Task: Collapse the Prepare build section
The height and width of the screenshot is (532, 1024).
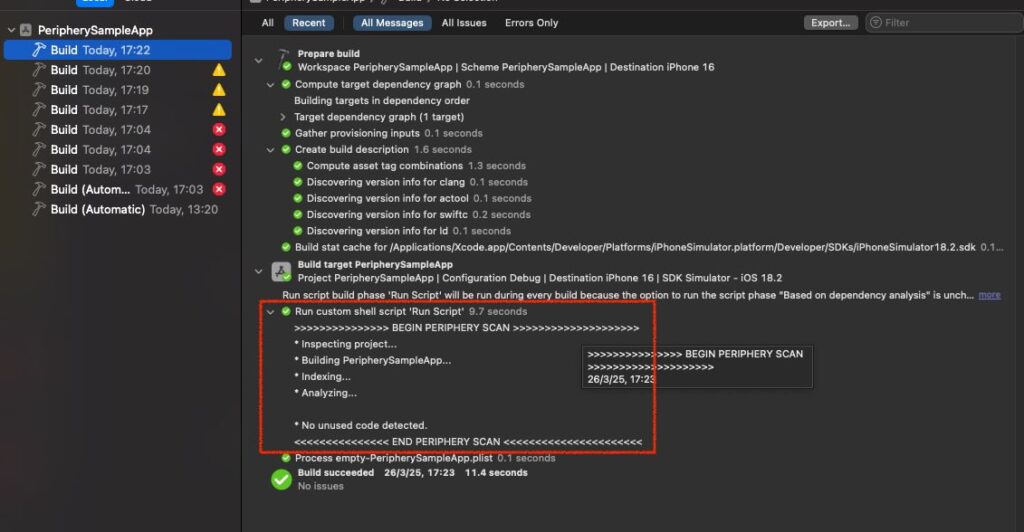Action: coord(259,61)
